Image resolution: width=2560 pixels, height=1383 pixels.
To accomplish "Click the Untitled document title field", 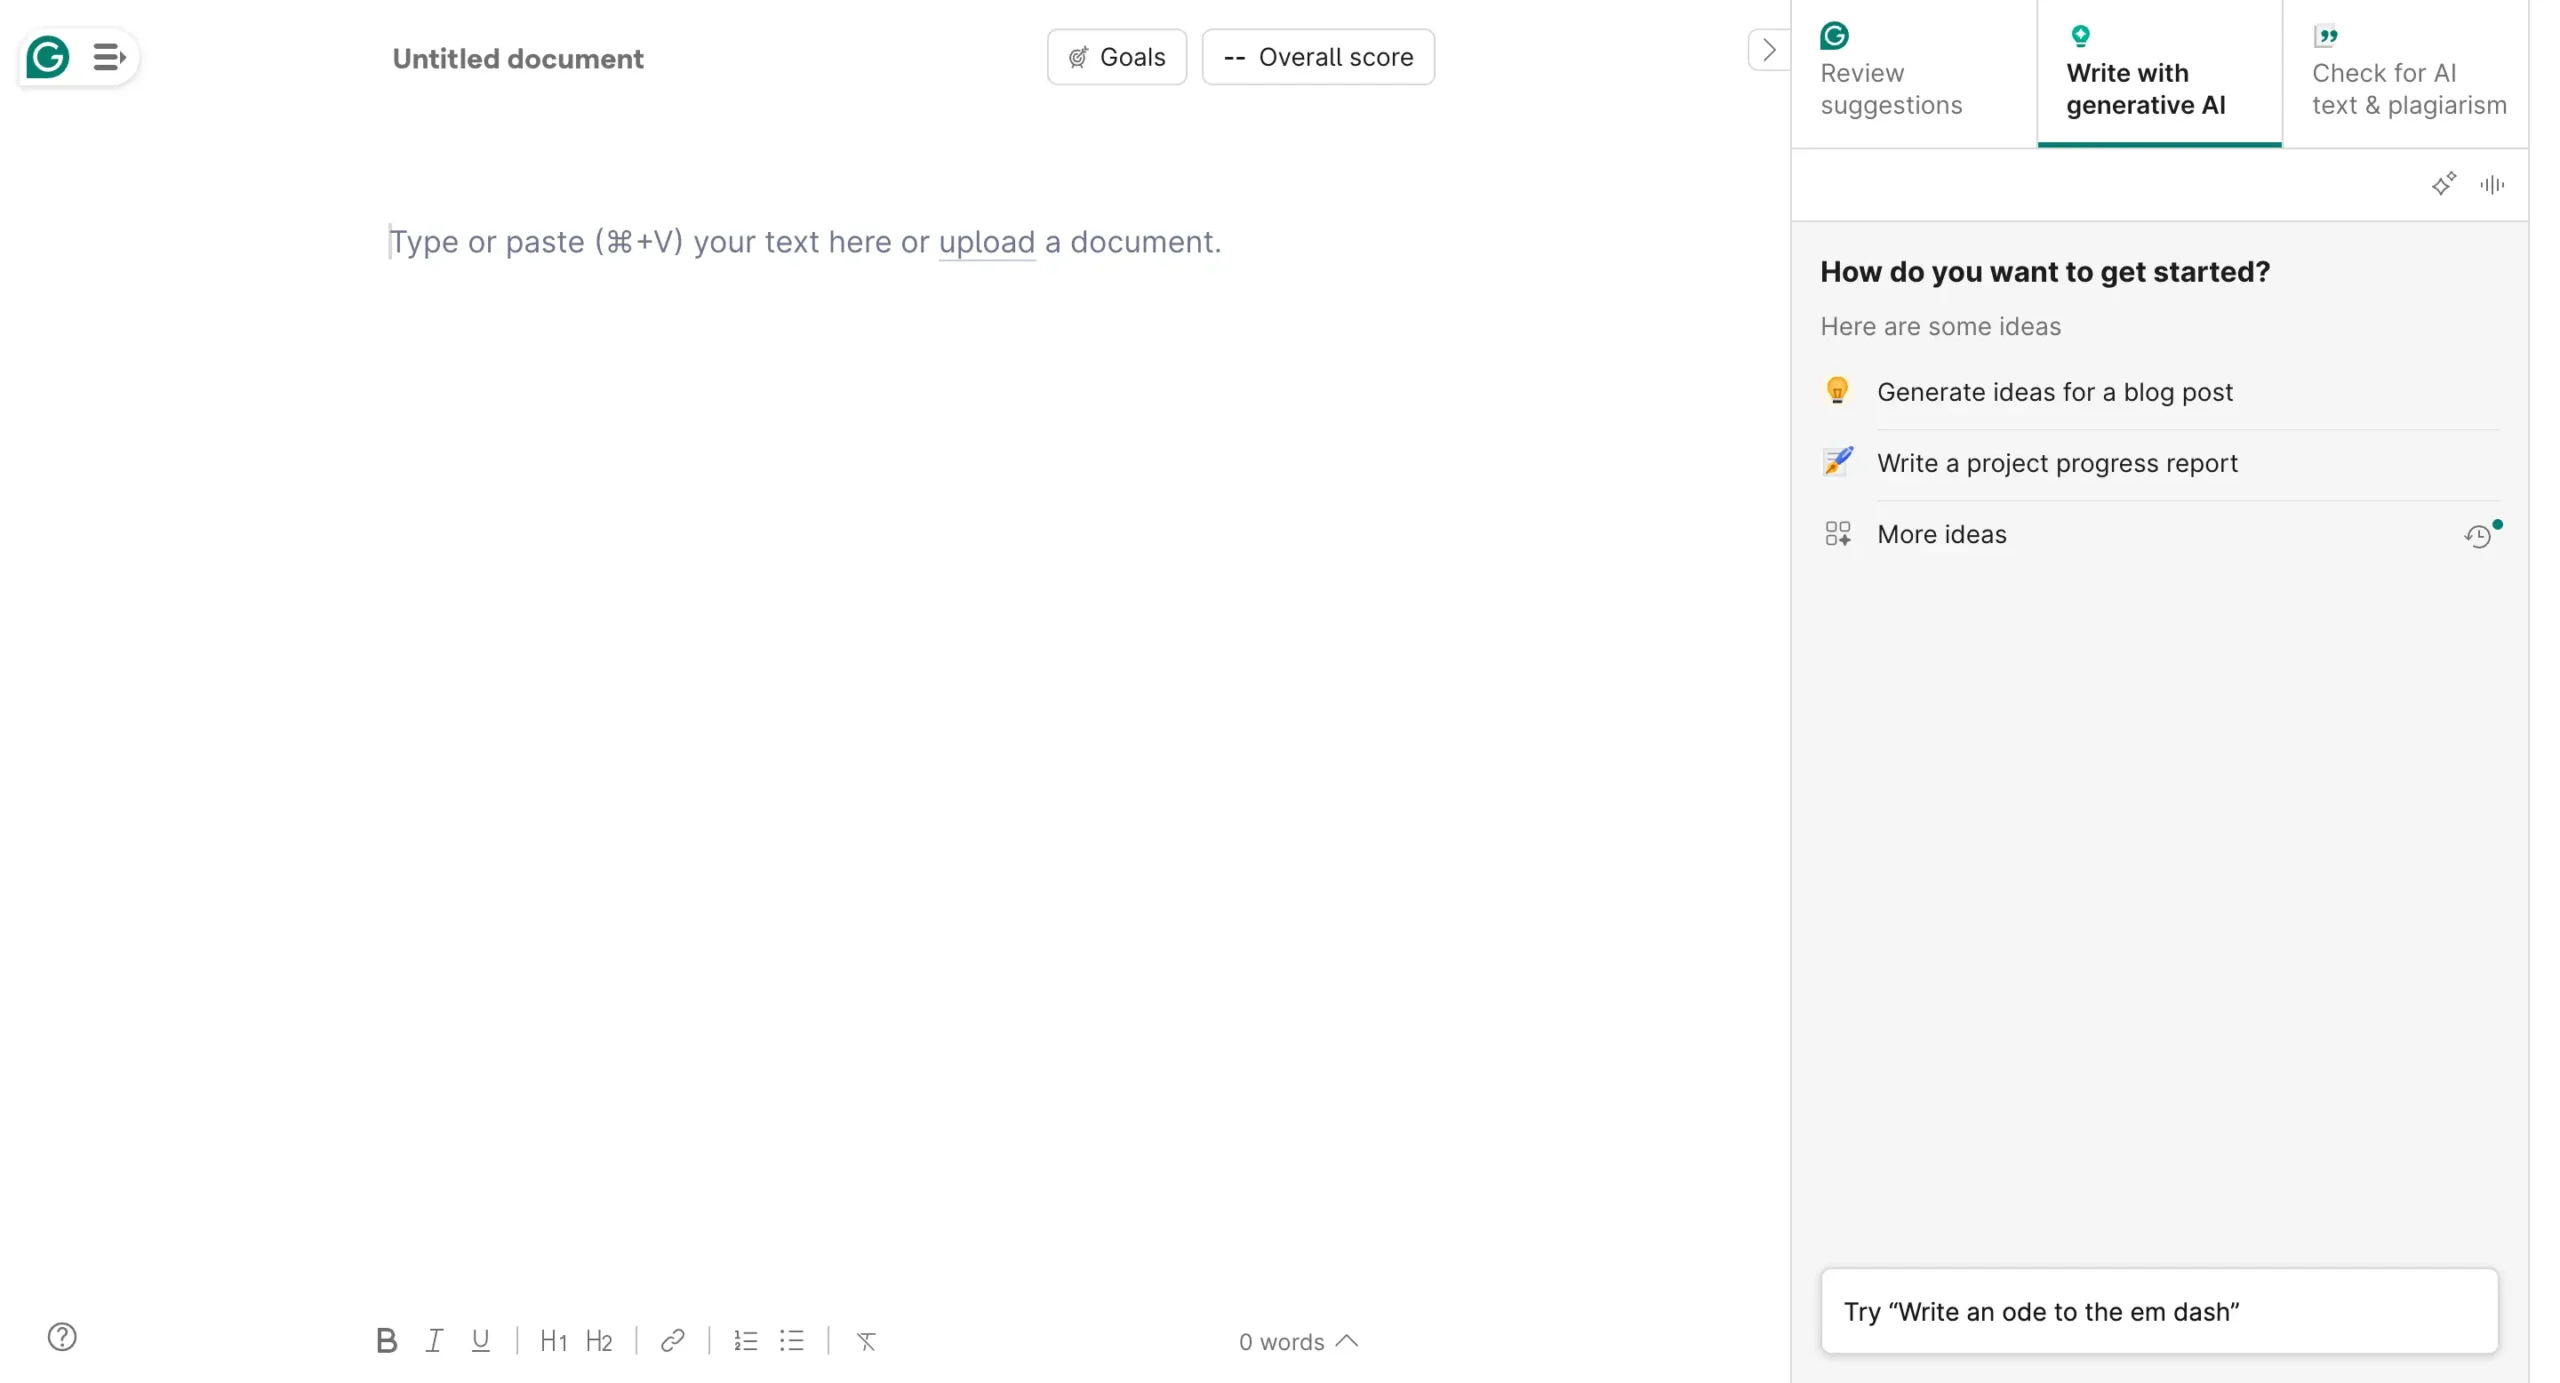I will [517, 58].
